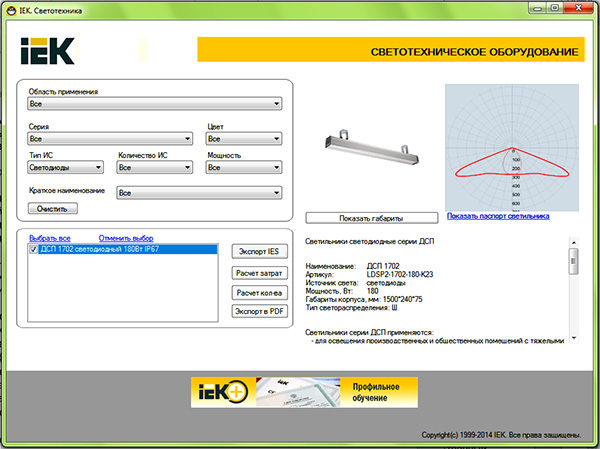This screenshot has width=600, height=449.
Task: Click the Выбрать все link
Action: (x=50, y=238)
